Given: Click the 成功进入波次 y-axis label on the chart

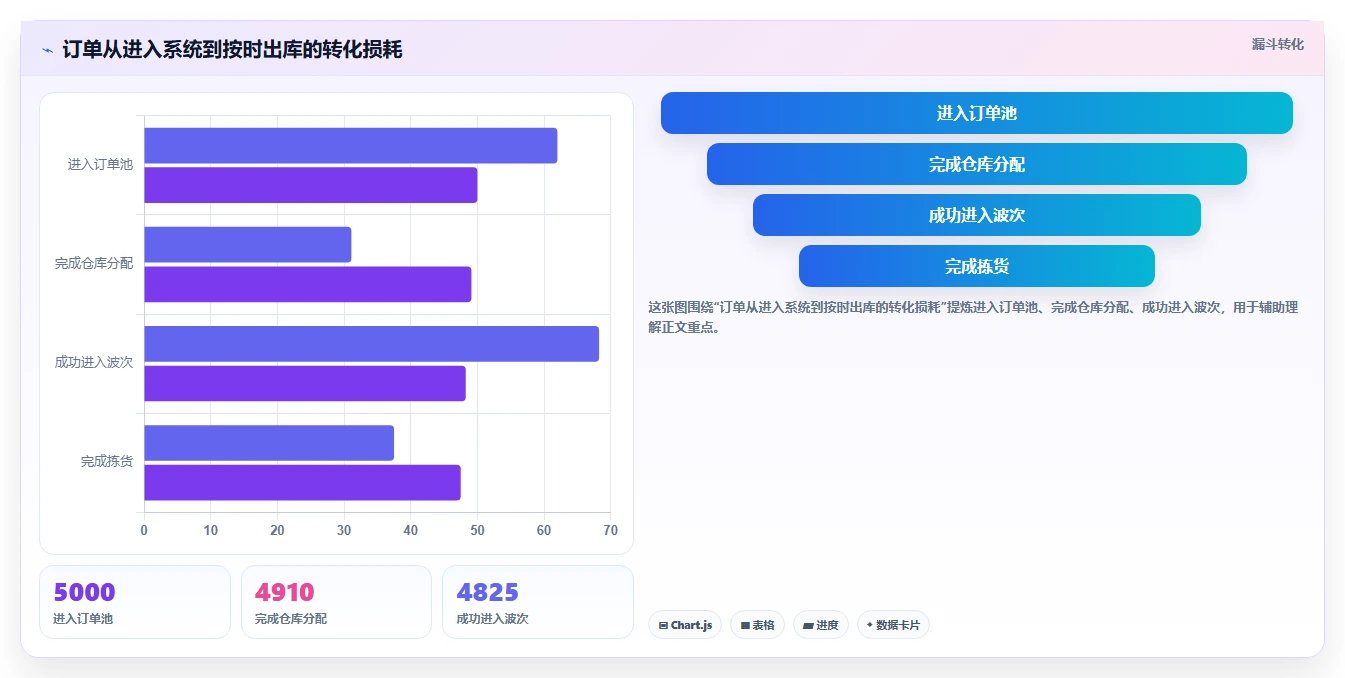Looking at the screenshot, I should click(x=94, y=363).
